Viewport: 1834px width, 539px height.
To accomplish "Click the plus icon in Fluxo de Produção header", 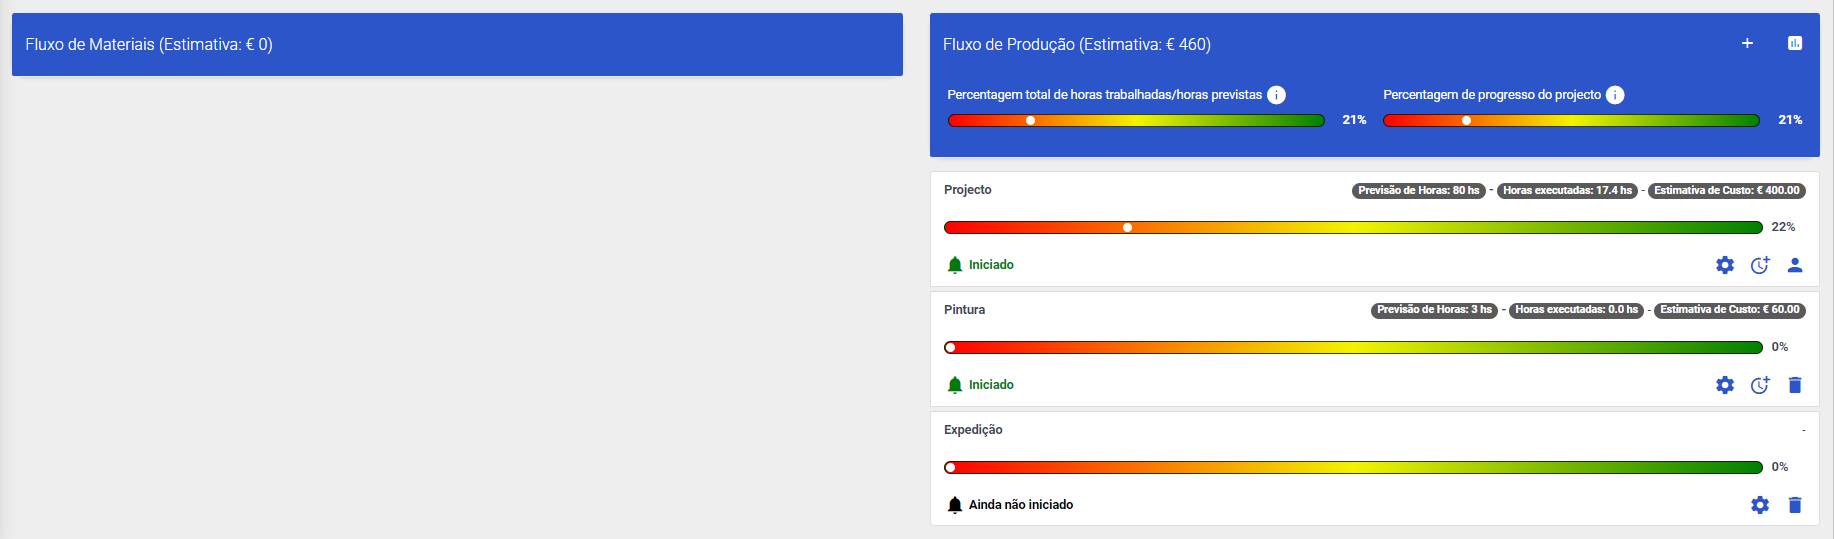I will (x=1747, y=43).
